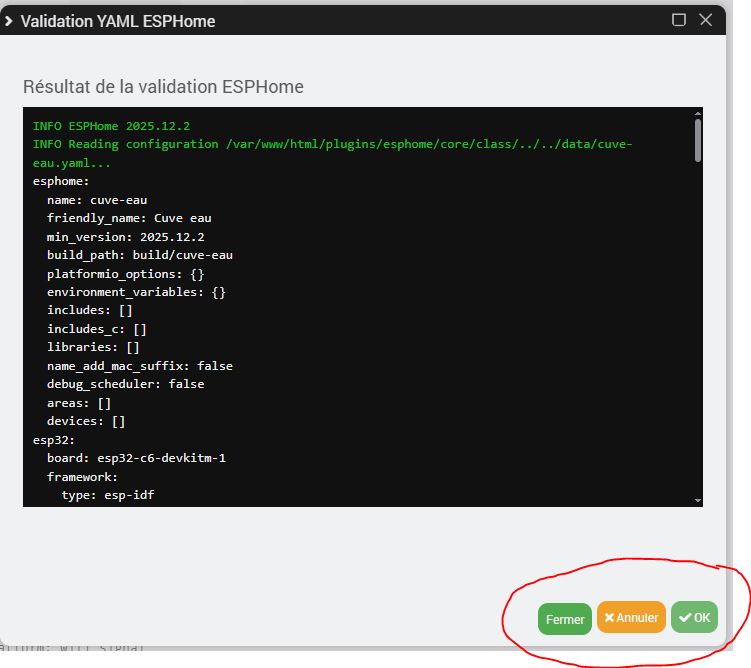The width and height of the screenshot is (751, 668).
Task: Click the 'build_path: build/cuve-eau' line
Action: [140, 255]
